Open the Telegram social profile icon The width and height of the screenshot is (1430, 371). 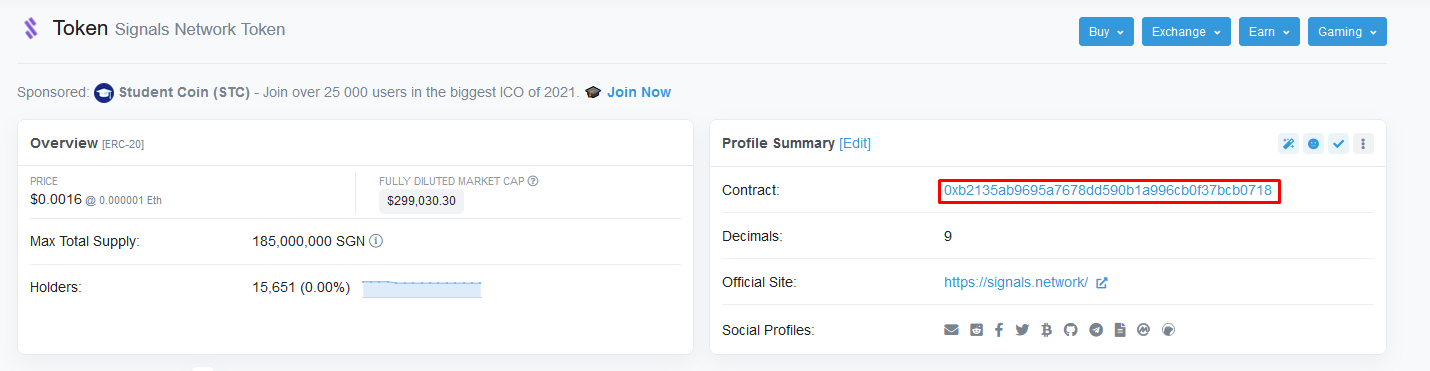pos(1096,330)
